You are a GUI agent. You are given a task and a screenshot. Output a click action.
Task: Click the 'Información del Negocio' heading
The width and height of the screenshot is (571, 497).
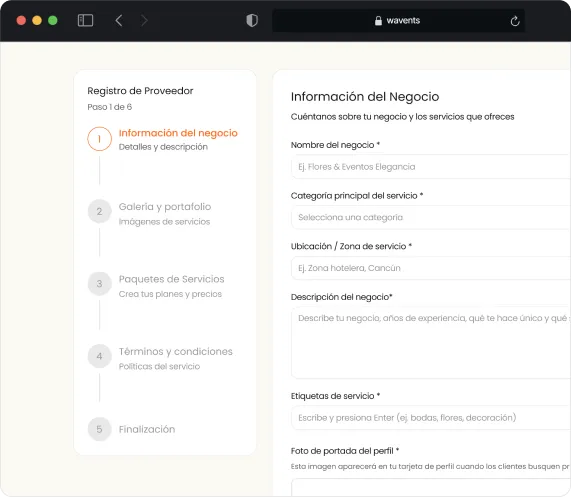pos(365,96)
